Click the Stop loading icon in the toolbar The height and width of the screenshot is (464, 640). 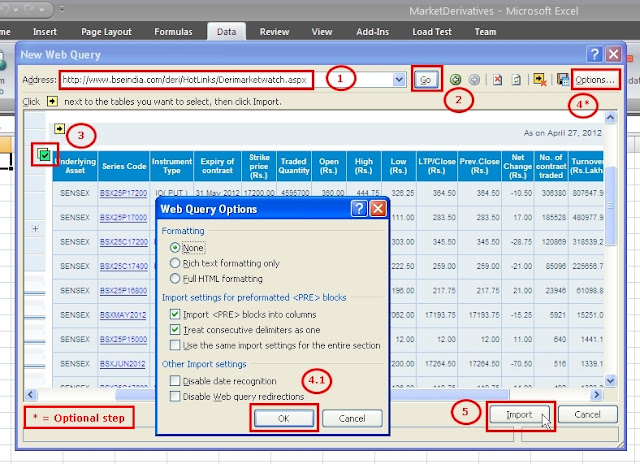tap(497, 80)
